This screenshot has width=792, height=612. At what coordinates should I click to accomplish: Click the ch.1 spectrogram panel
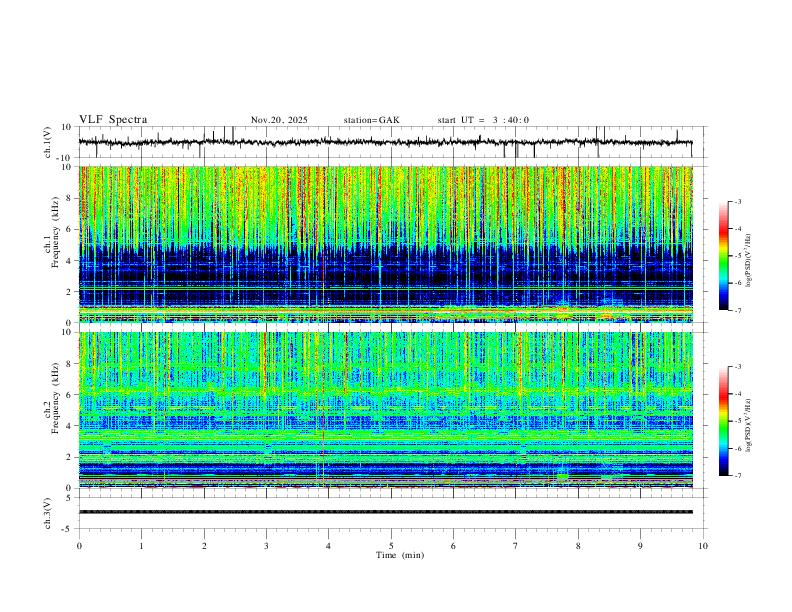pos(385,244)
